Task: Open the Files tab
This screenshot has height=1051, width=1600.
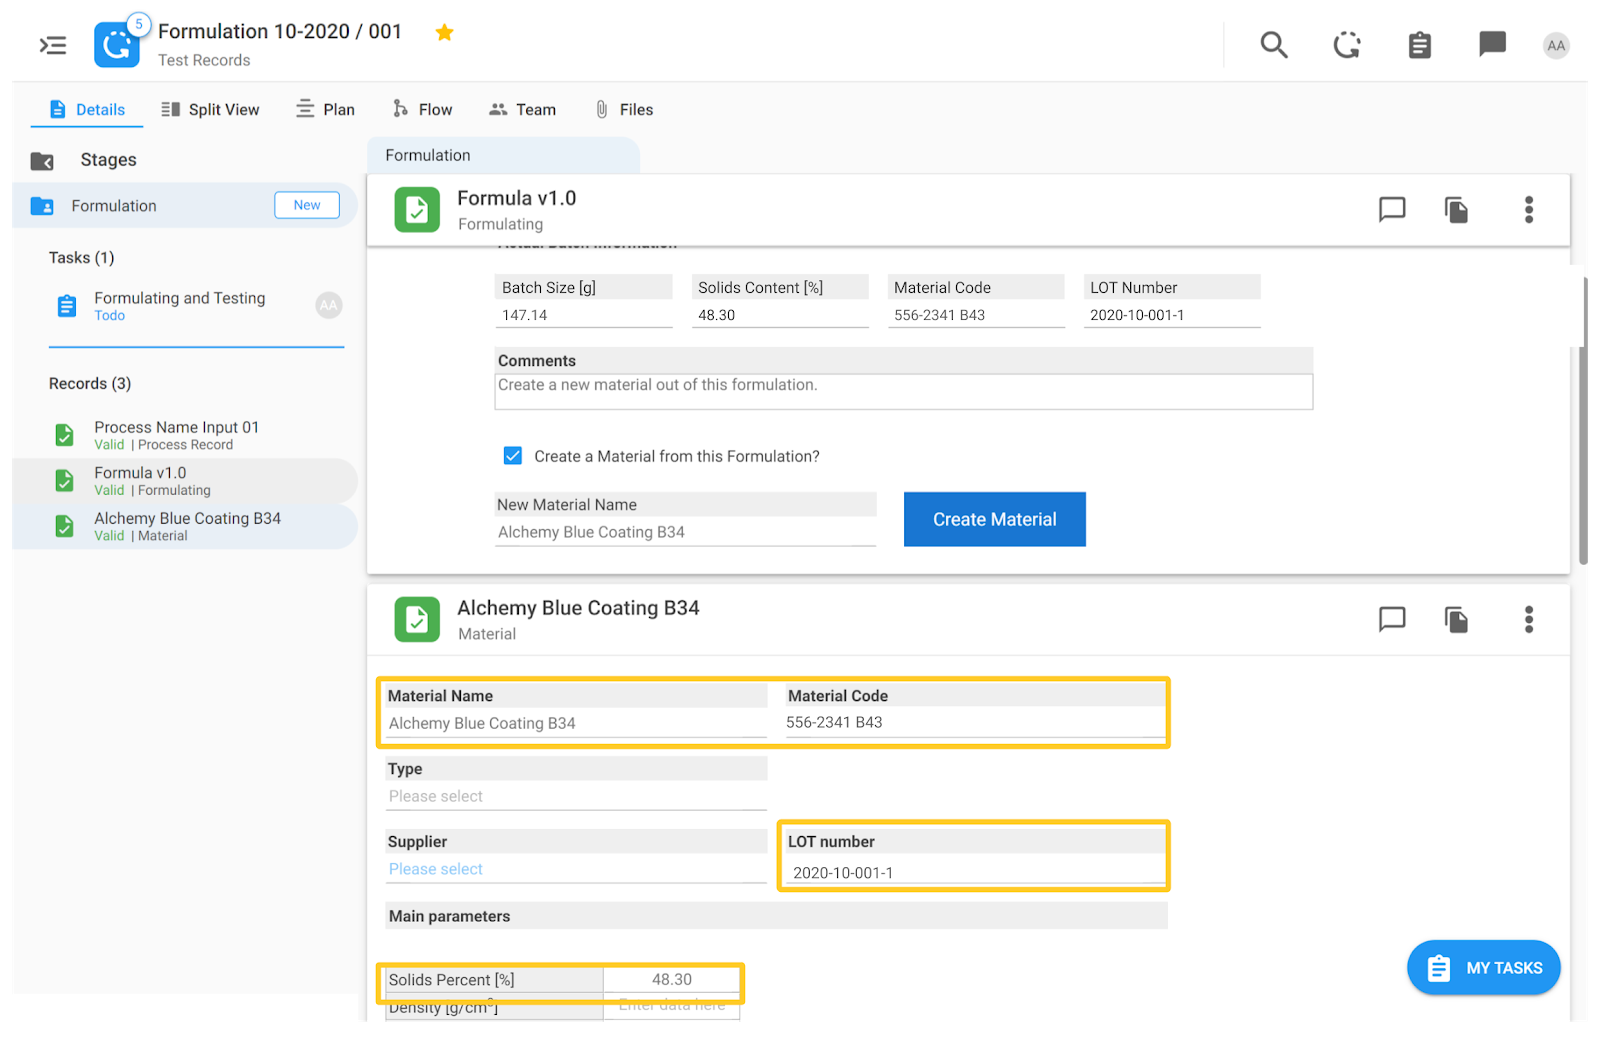Action: pyautogui.click(x=624, y=110)
